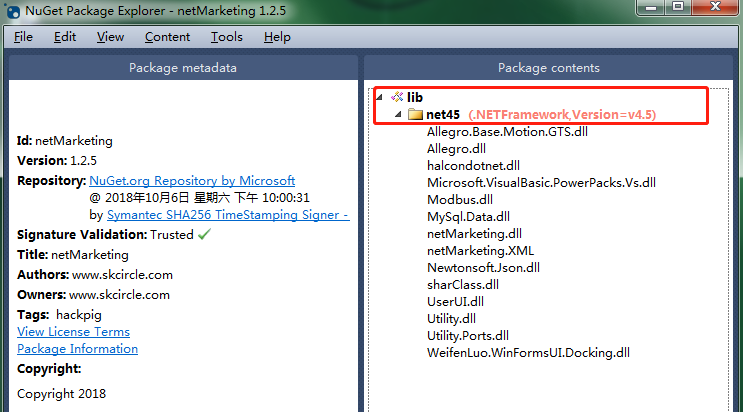Click the Package contents panel header

(549, 68)
